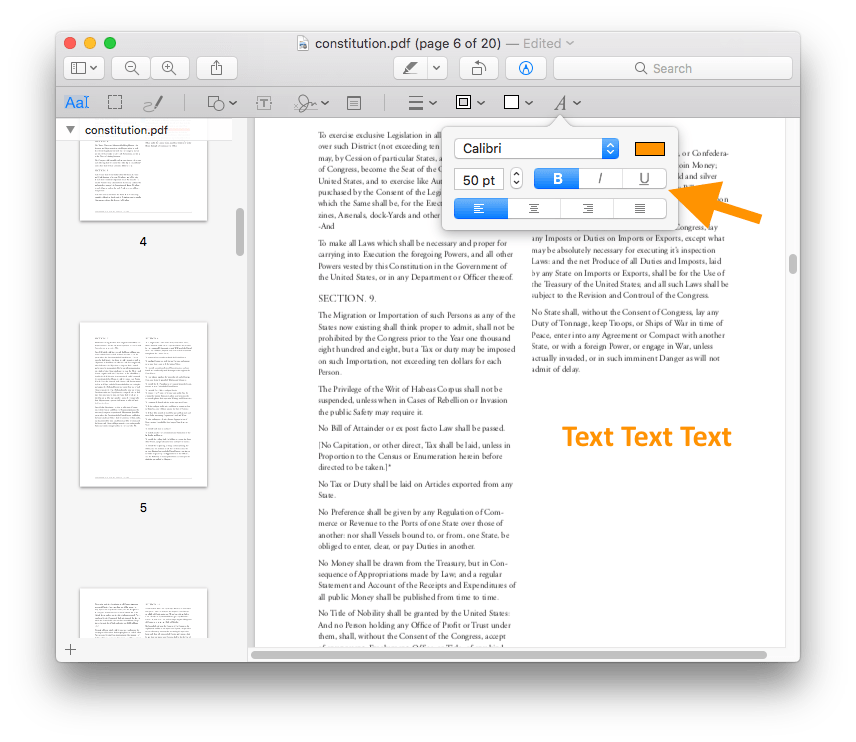
Task: Open the Sign tool for signatures
Action: (307, 102)
